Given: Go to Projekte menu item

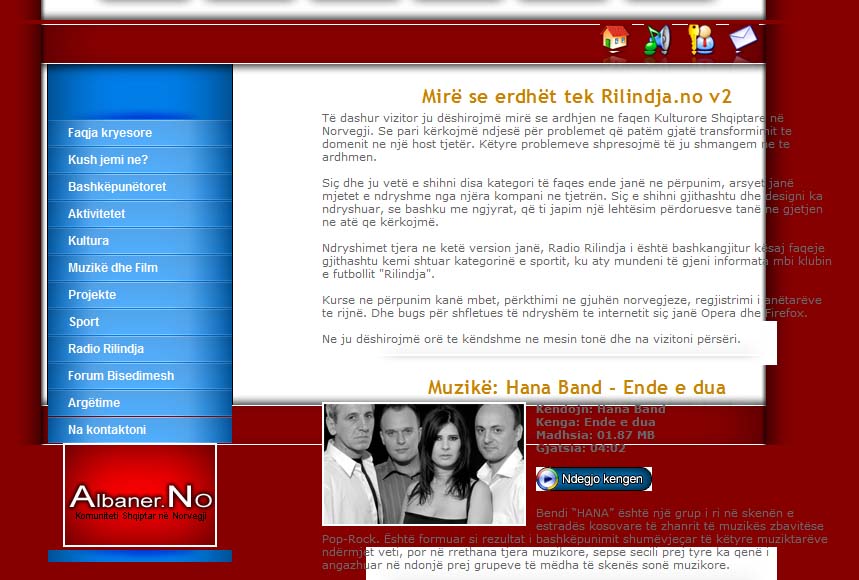Looking at the screenshot, I should point(140,295).
